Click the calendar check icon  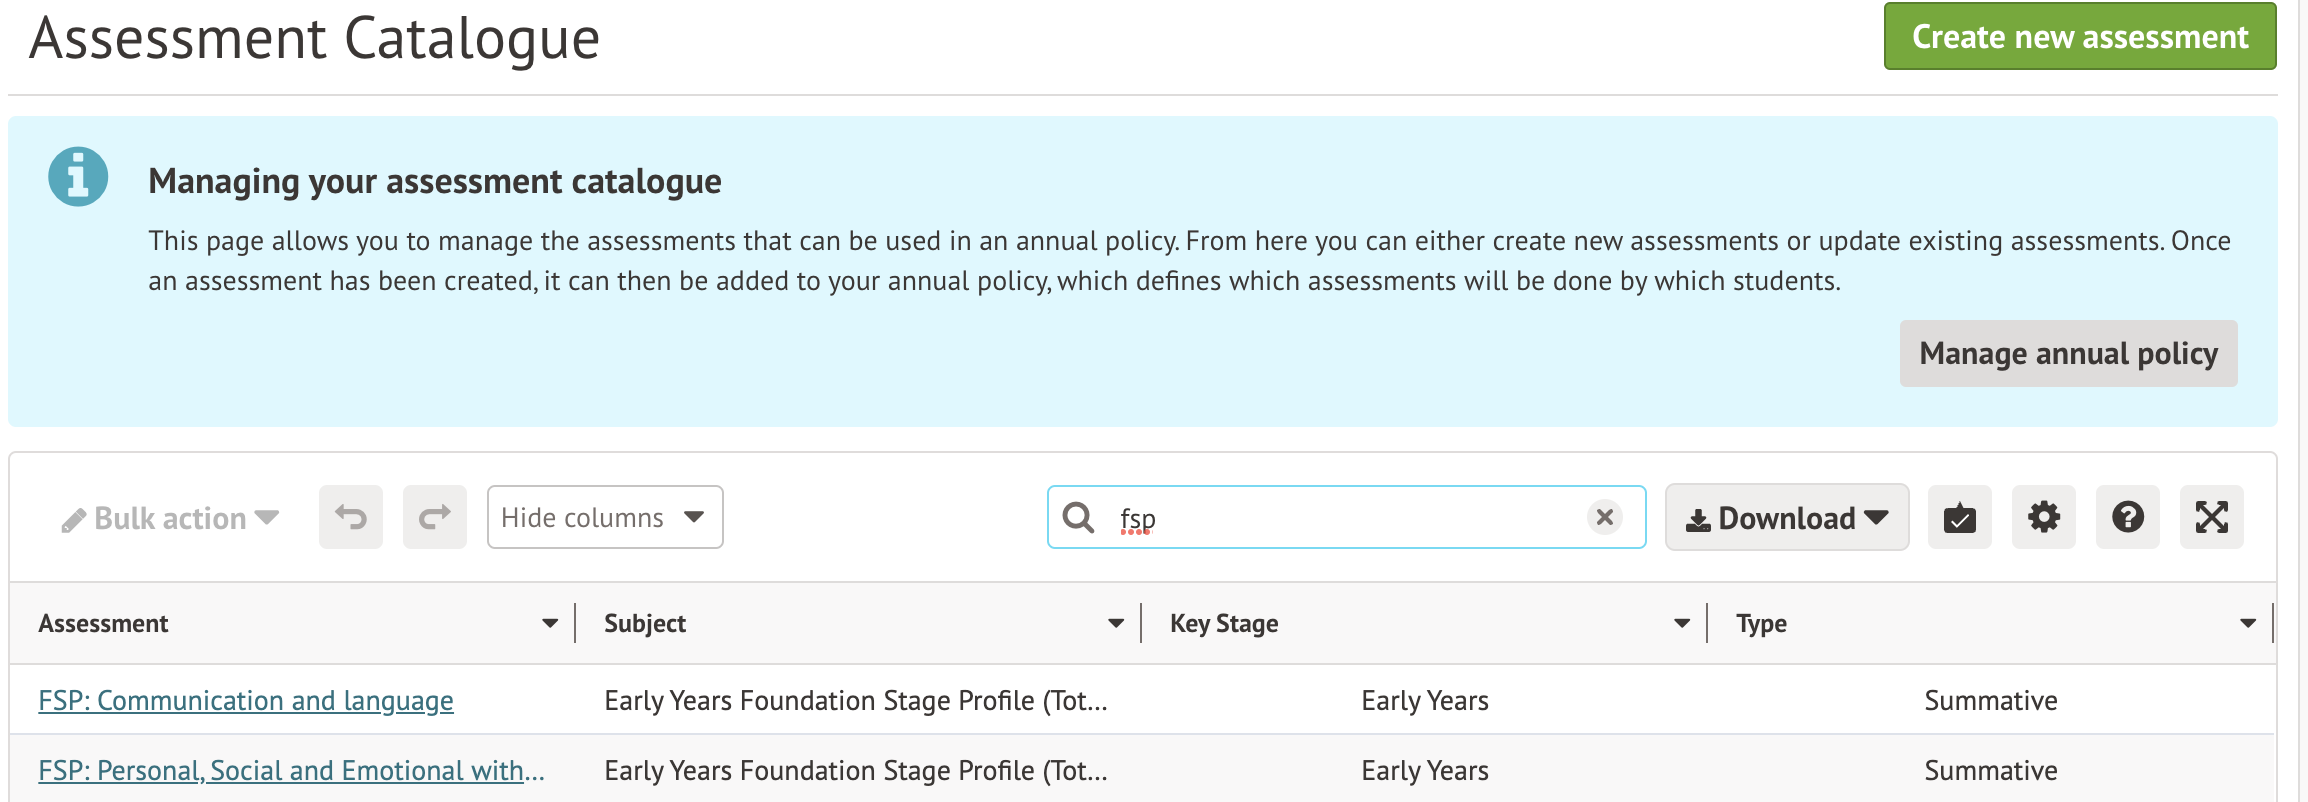pos(1959,517)
